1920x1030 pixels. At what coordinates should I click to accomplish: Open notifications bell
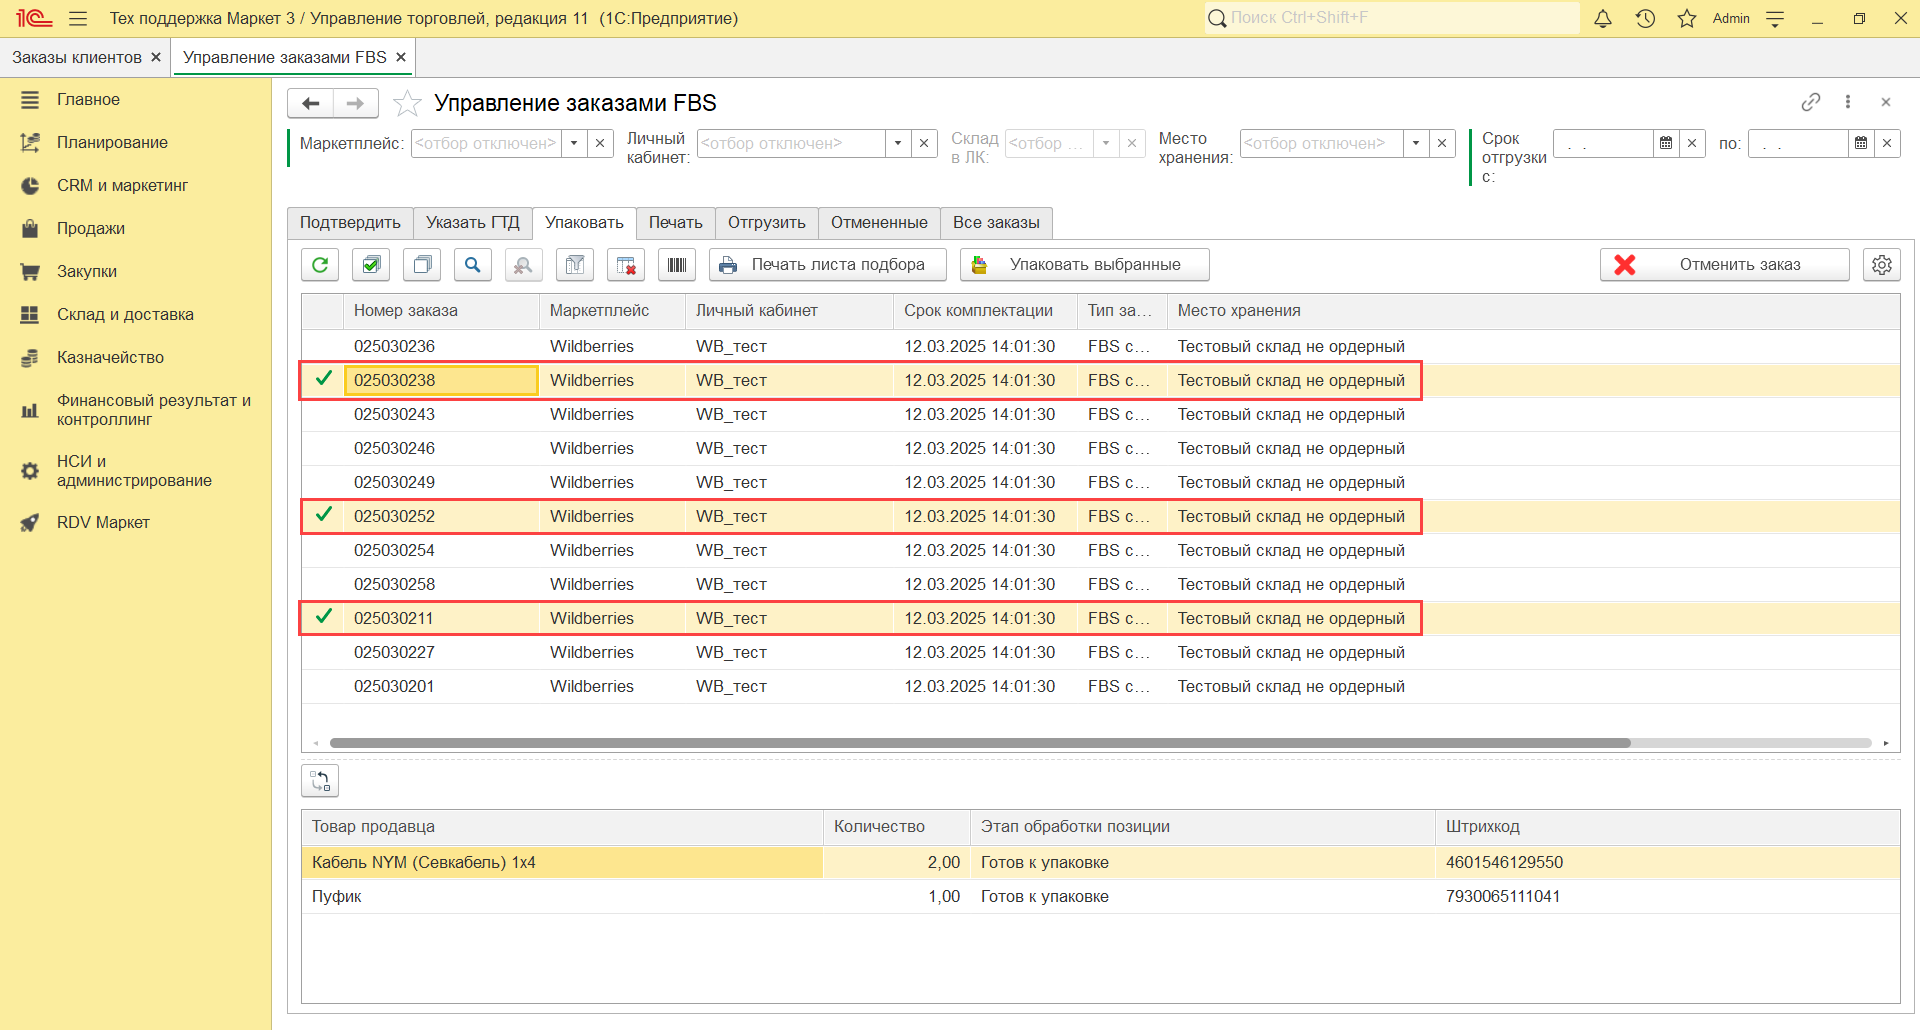(1603, 18)
